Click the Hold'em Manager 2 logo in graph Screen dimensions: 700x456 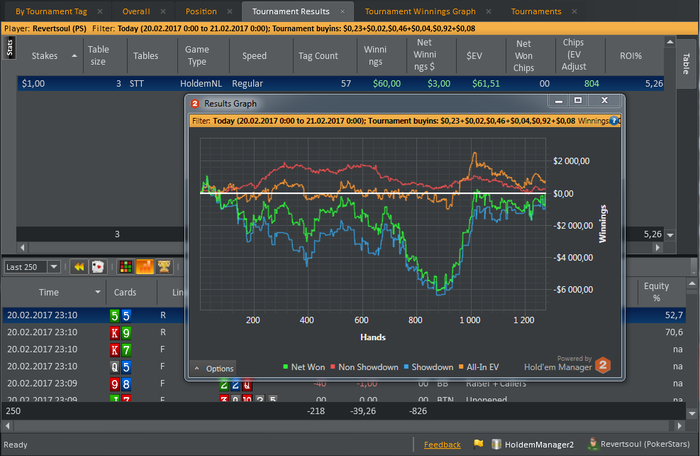click(x=603, y=365)
